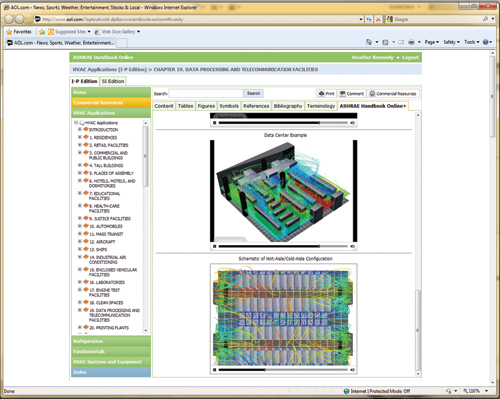Stop the topmost video player
Image resolution: width=500 pixels, height=399 pixels.
click(x=215, y=123)
